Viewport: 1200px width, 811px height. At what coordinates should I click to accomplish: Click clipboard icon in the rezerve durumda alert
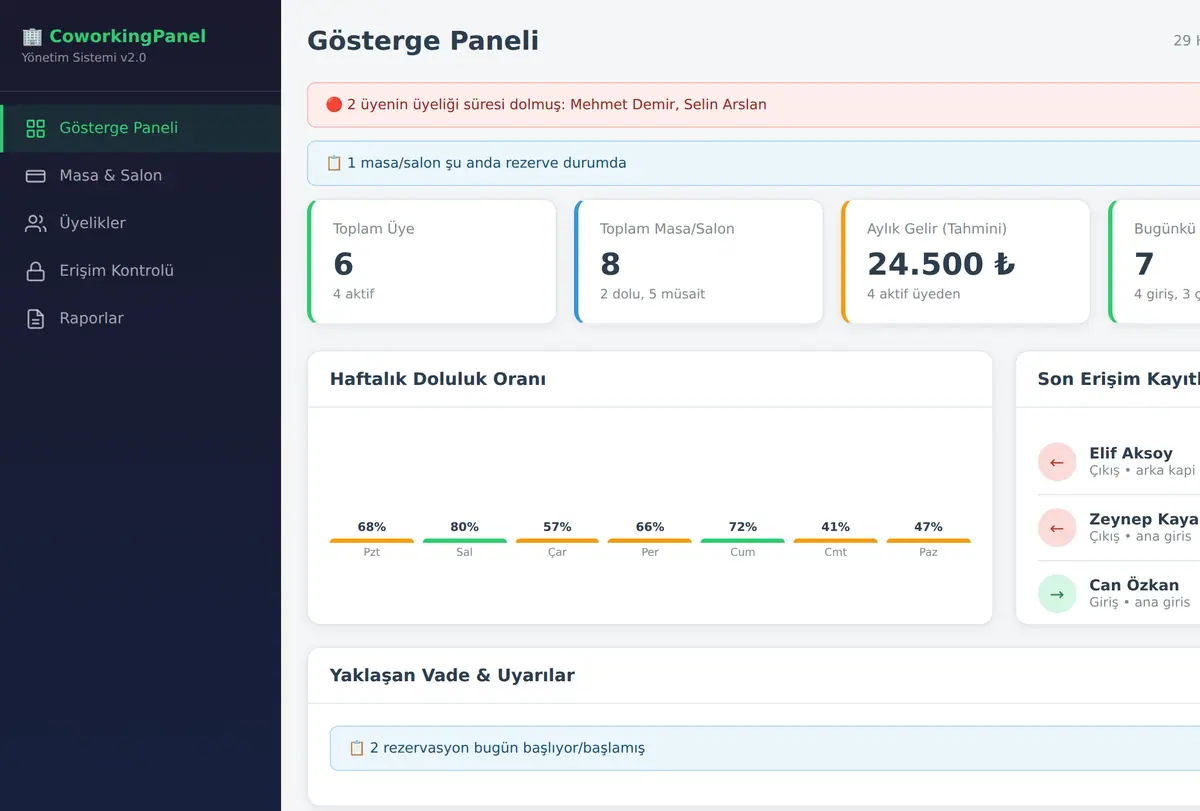tap(334, 163)
